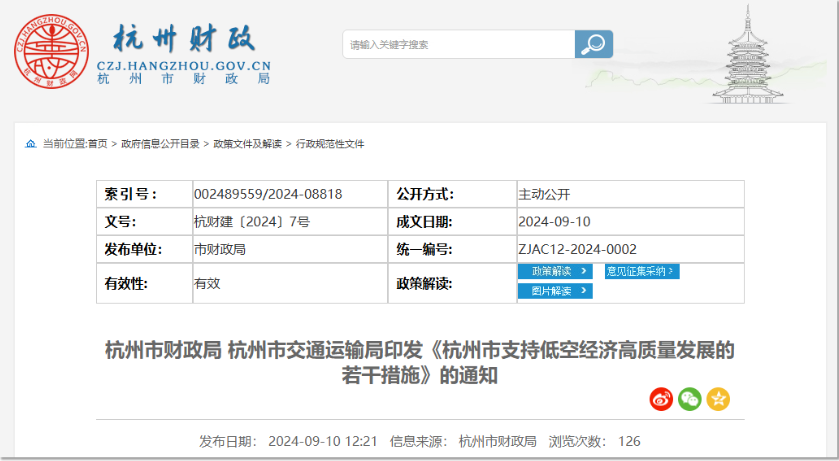Open 政府信息公开目录 breadcrumb link
Image resolution: width=839 pixels, height=461 pixels.
click(160, 144)
